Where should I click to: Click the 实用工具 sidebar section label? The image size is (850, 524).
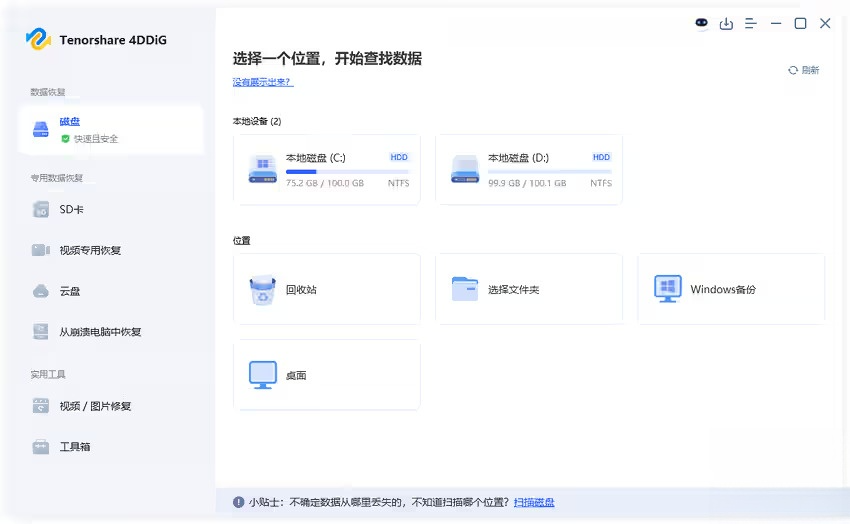(x=48, y=374)
